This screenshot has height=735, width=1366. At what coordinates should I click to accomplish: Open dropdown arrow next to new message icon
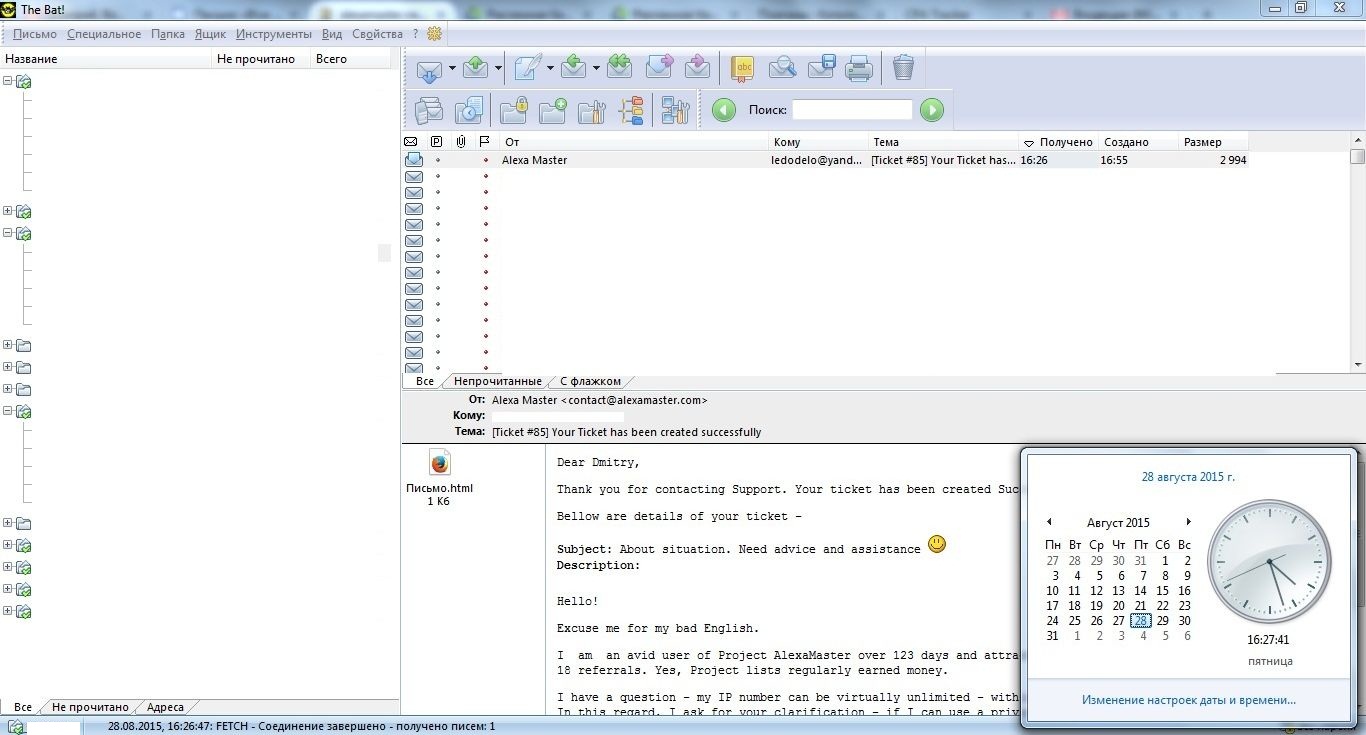pos(550,69)
